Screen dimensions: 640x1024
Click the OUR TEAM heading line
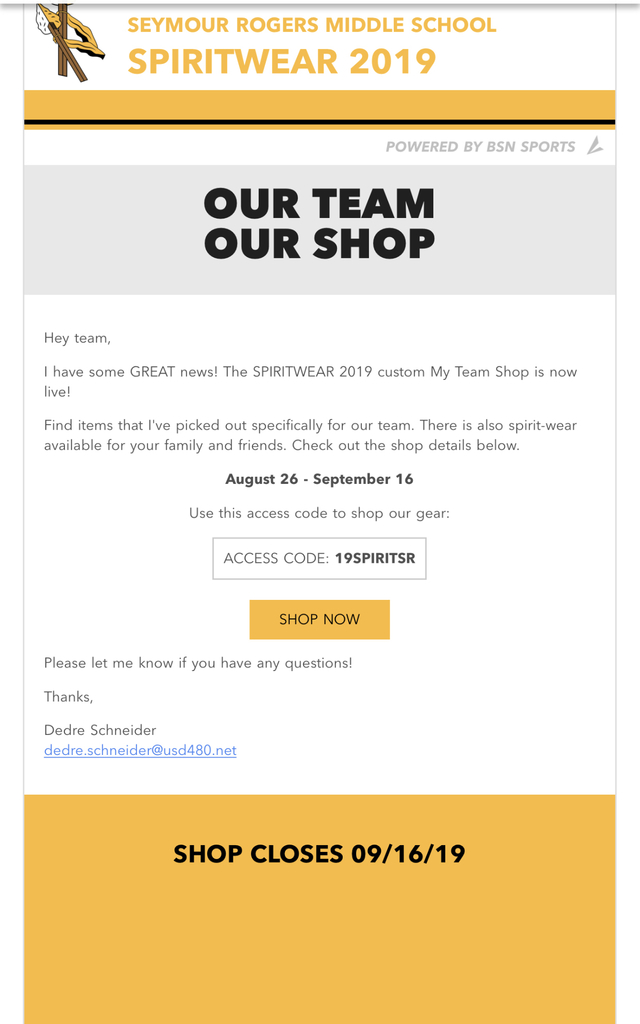(x=319, y=205)
